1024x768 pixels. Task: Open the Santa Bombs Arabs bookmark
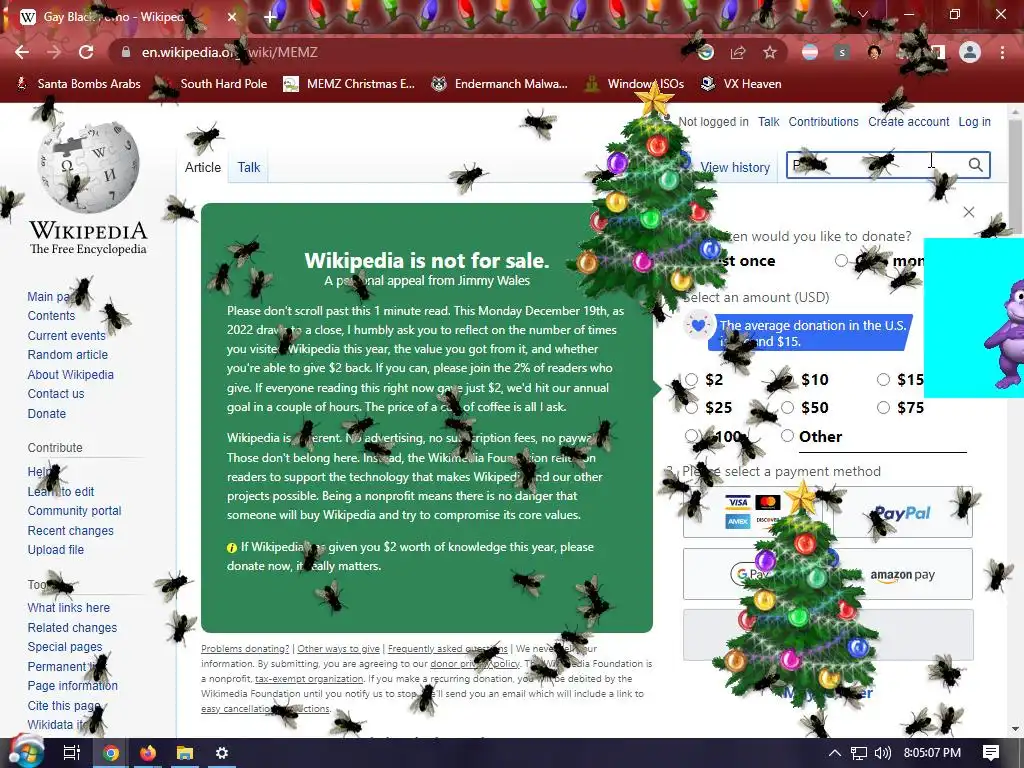coord(78,84)
